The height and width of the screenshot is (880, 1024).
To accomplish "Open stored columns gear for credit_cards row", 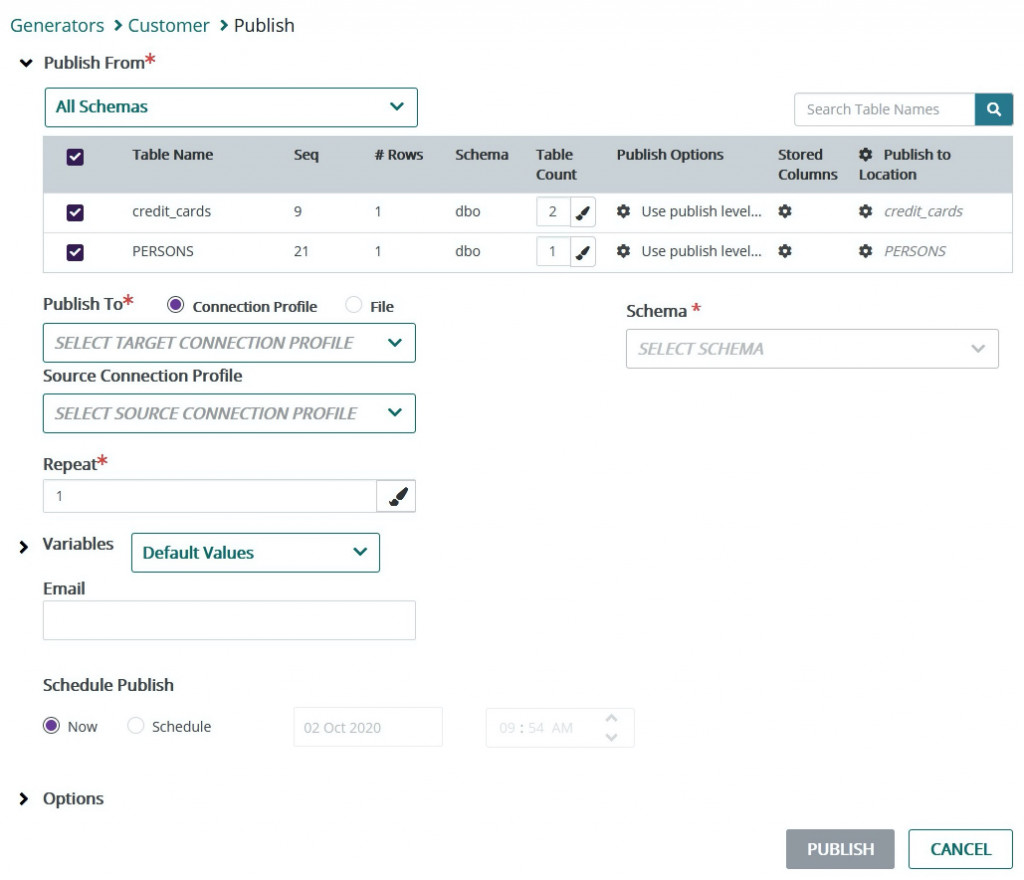I will pyautogui.click(x=785, y=212).
